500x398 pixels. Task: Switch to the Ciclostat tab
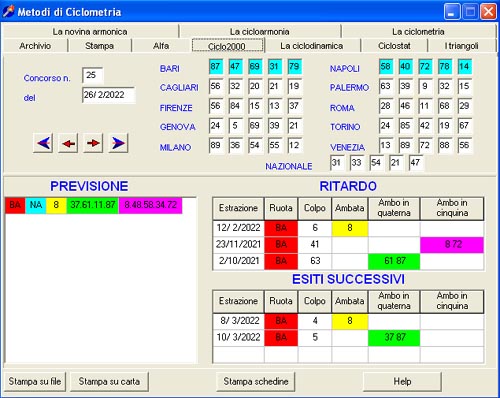tap(394, 46)
